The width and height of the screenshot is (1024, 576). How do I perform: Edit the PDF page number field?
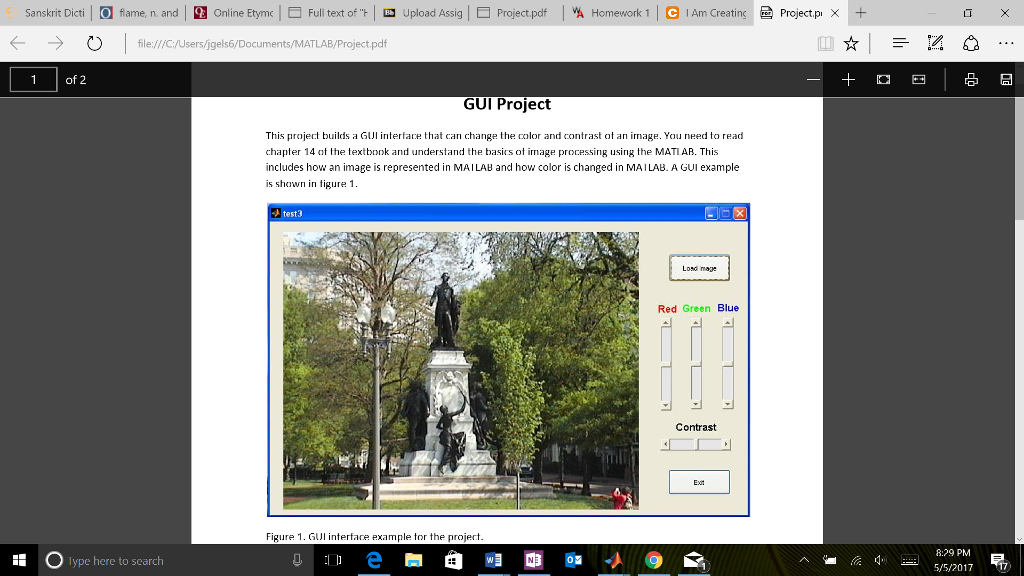[x=33, y=80]
